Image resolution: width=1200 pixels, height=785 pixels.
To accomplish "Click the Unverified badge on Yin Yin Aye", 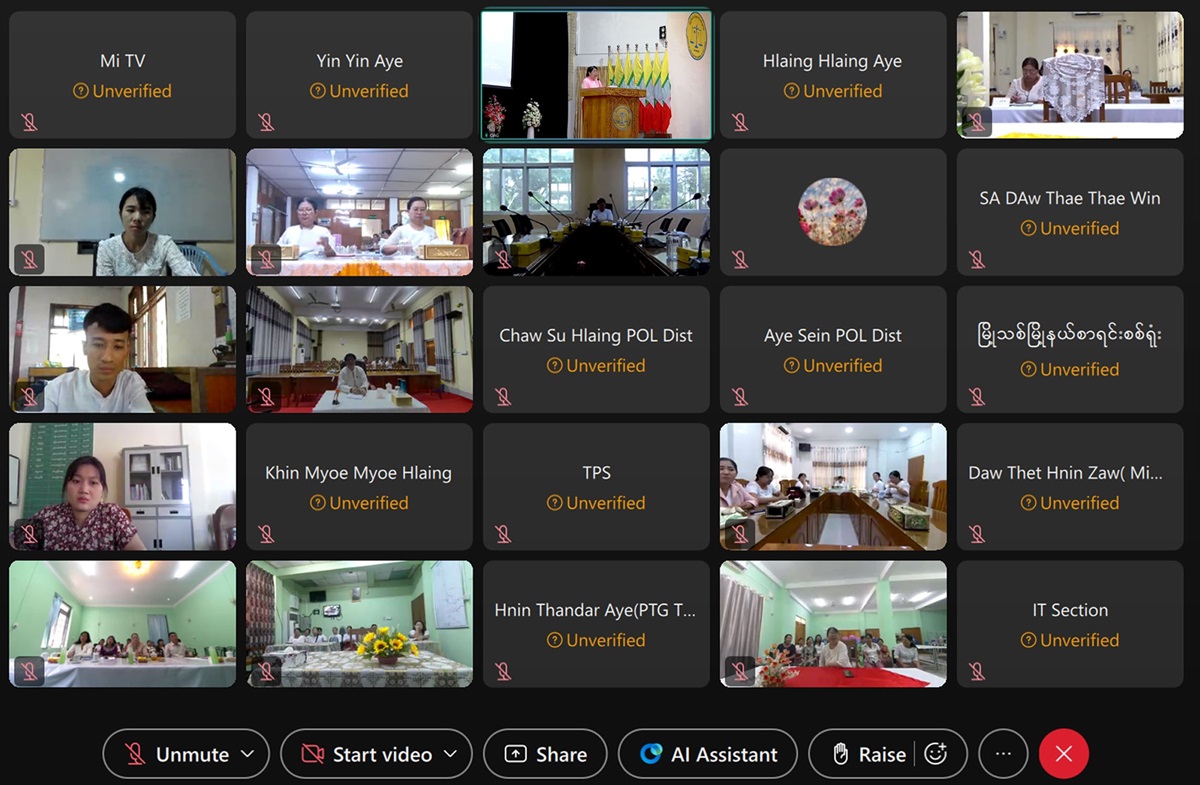I will pos(359,91).
